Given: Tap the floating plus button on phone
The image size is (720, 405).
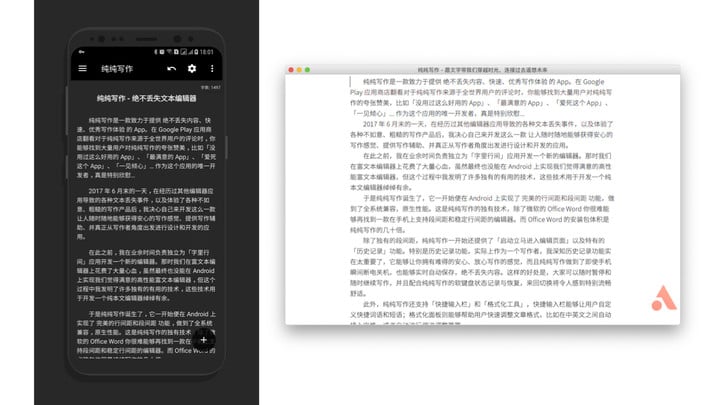Looking at the screenshot, I should coord(204,340).
